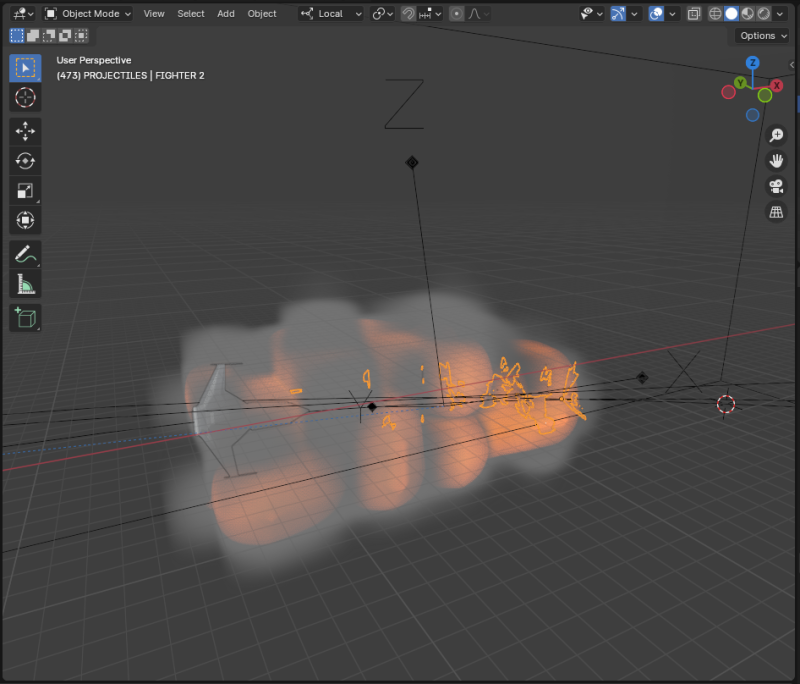Open snapping options dropdown

coord(431,14)
